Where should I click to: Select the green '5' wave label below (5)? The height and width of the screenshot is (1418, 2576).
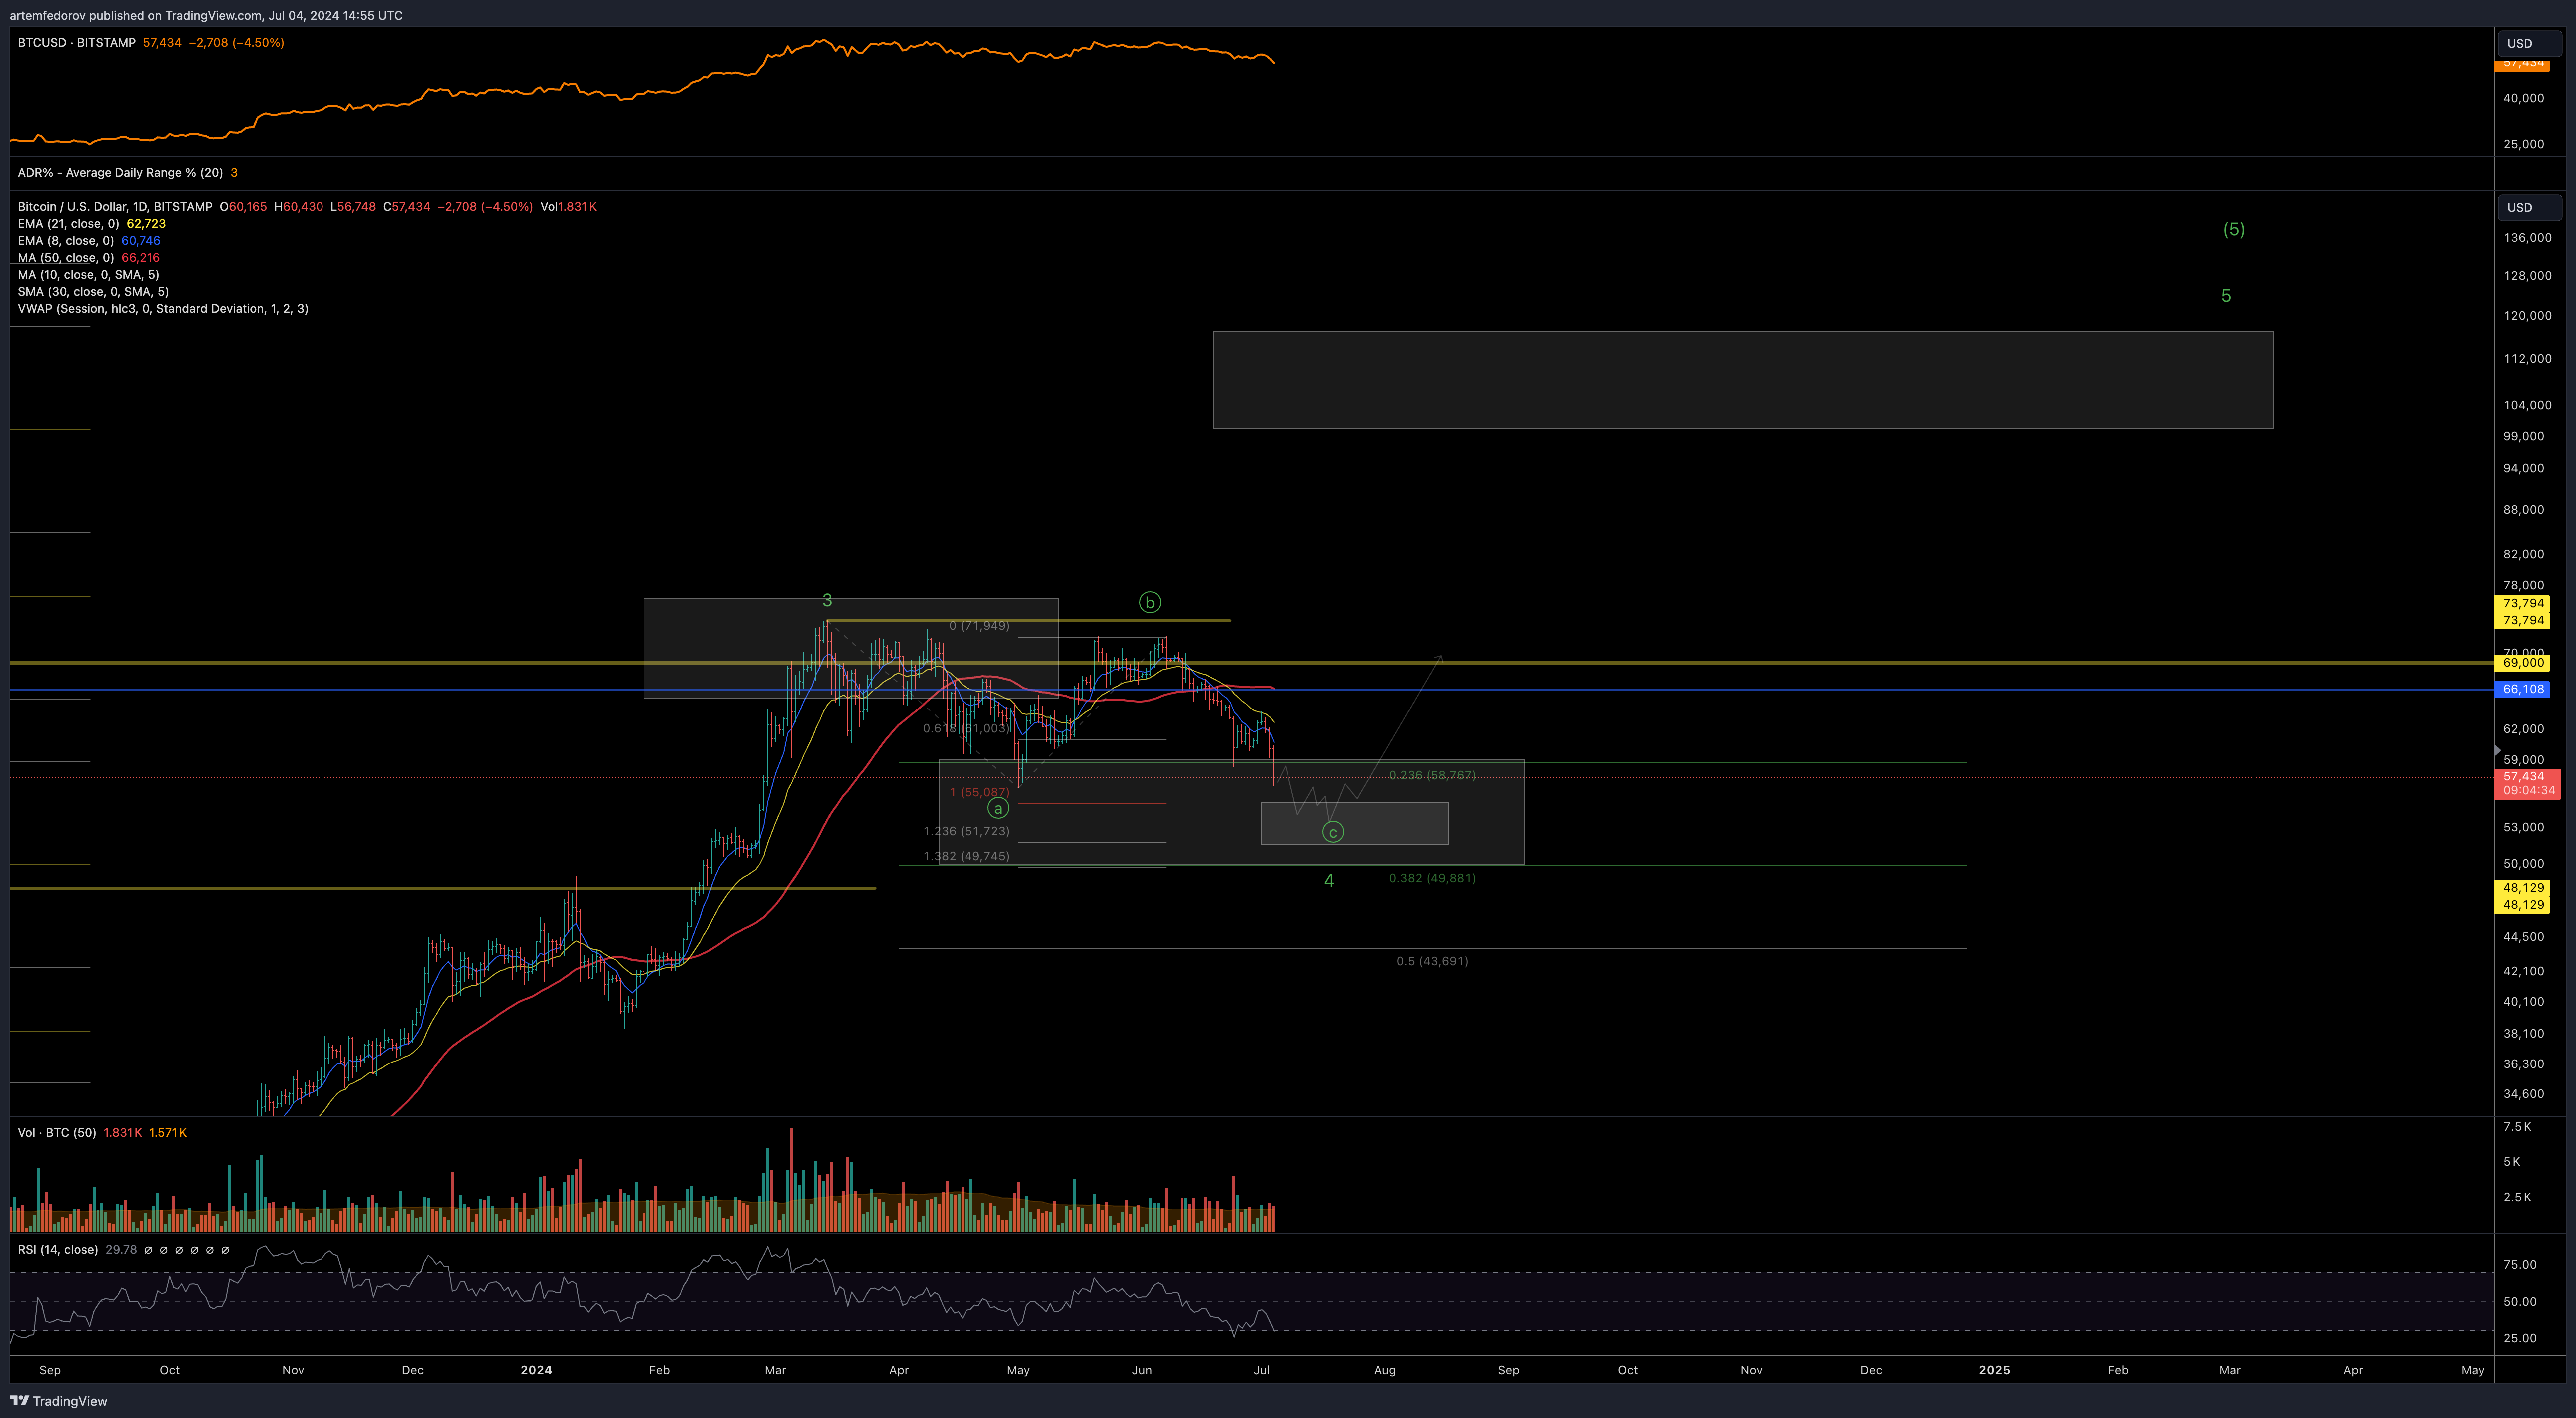pos(2226,295)
